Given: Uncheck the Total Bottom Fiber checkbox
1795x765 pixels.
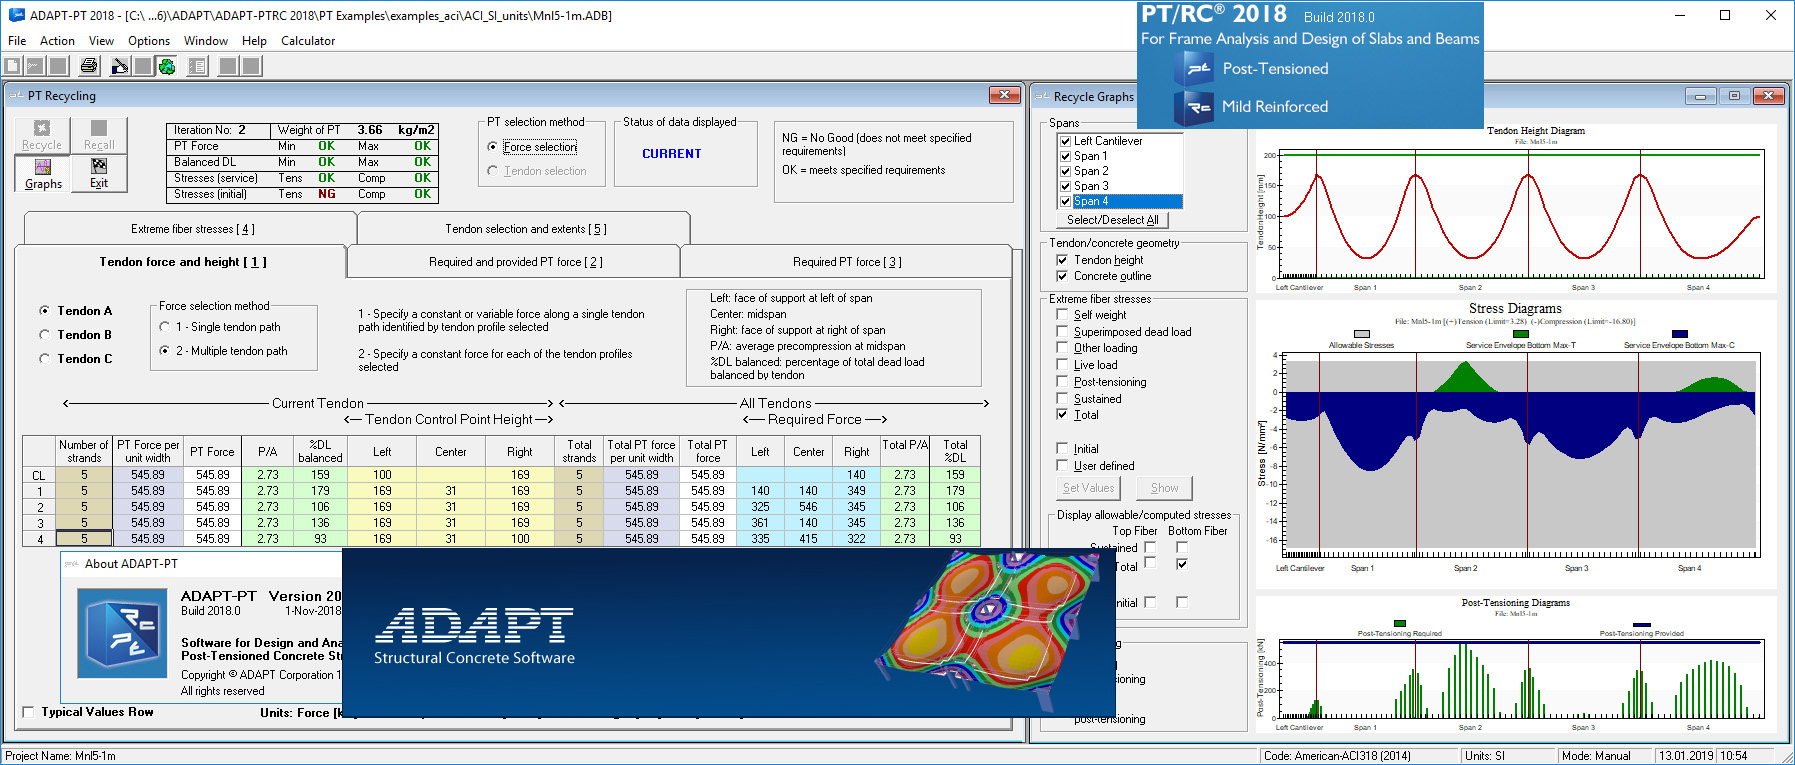Looking at the screenshot, I should [x=1182, y=564].
